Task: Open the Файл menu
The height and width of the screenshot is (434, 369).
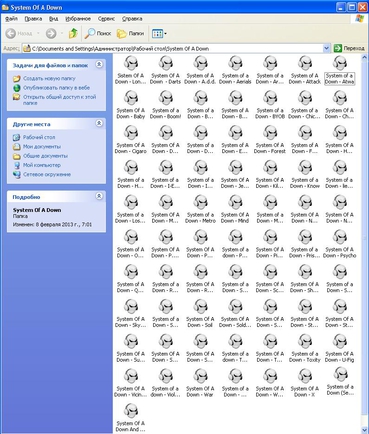Action: coord(12,19)
